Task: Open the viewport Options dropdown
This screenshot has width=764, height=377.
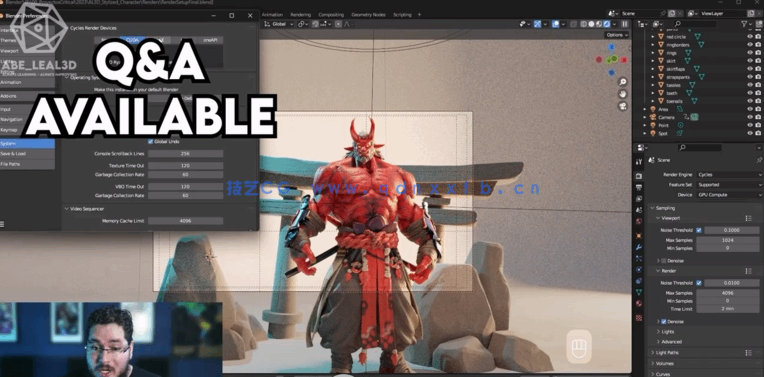Action: [617, 35]
